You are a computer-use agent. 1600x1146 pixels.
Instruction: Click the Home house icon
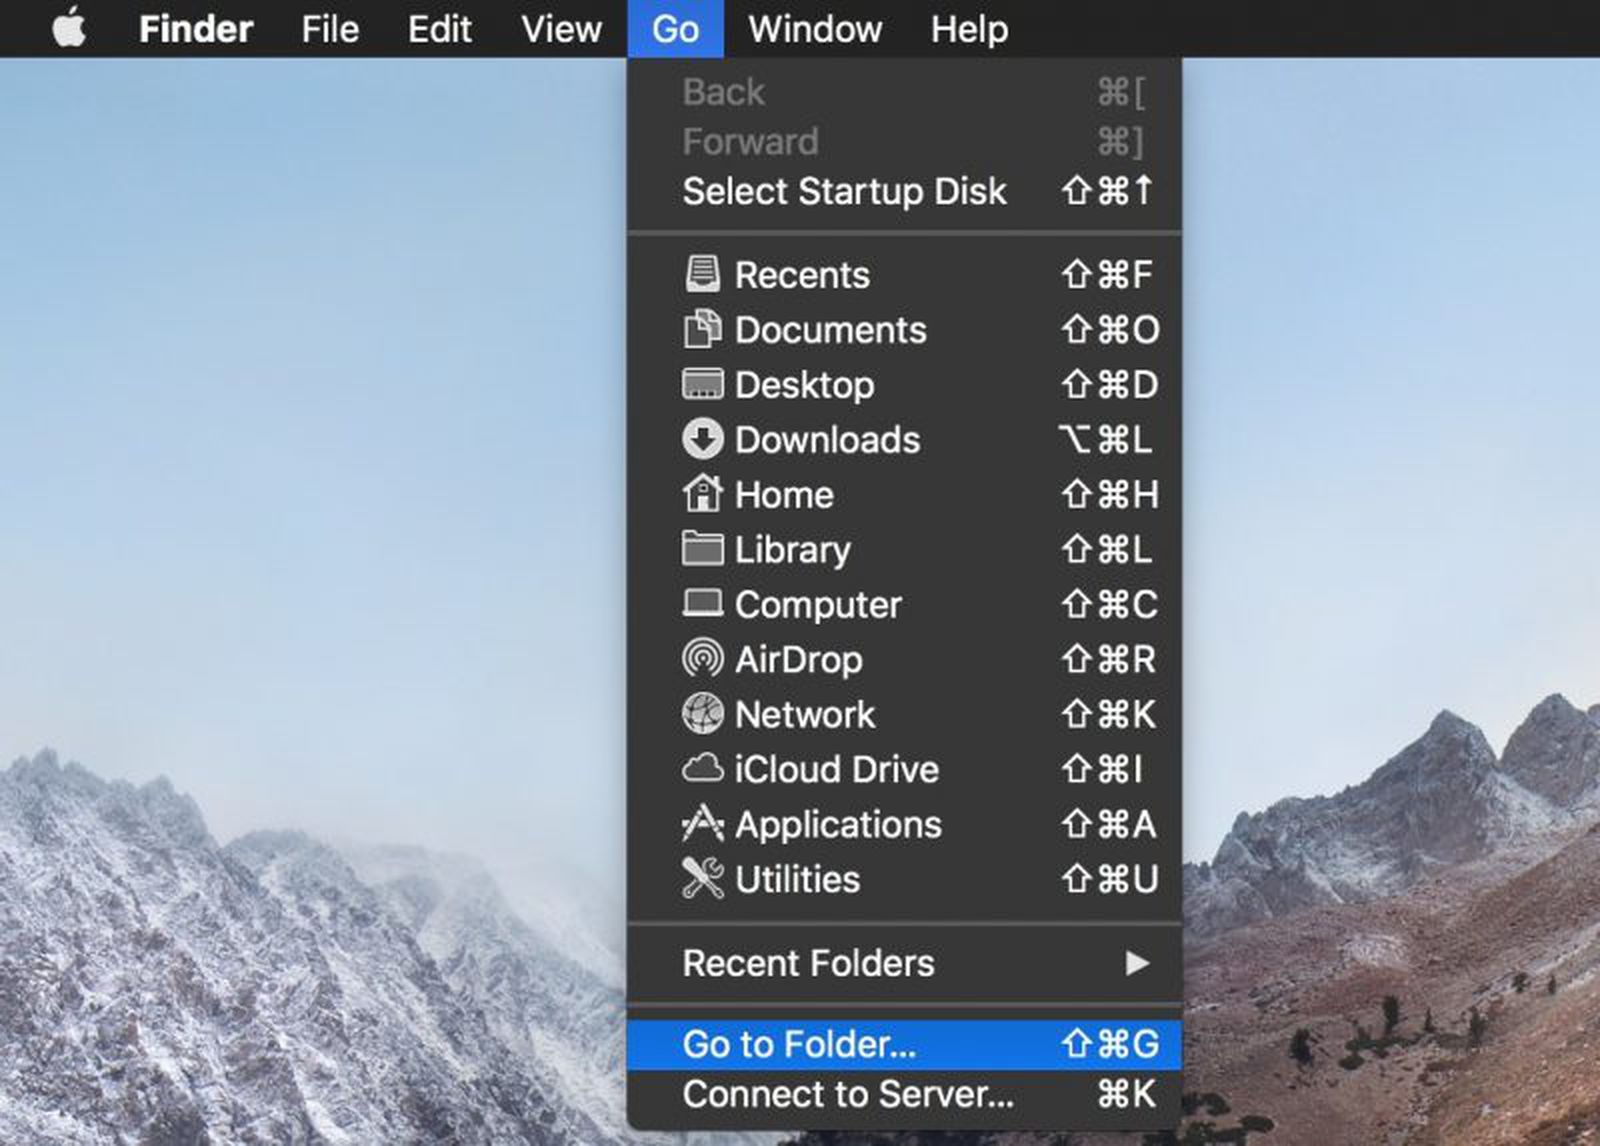click(702, 494)
